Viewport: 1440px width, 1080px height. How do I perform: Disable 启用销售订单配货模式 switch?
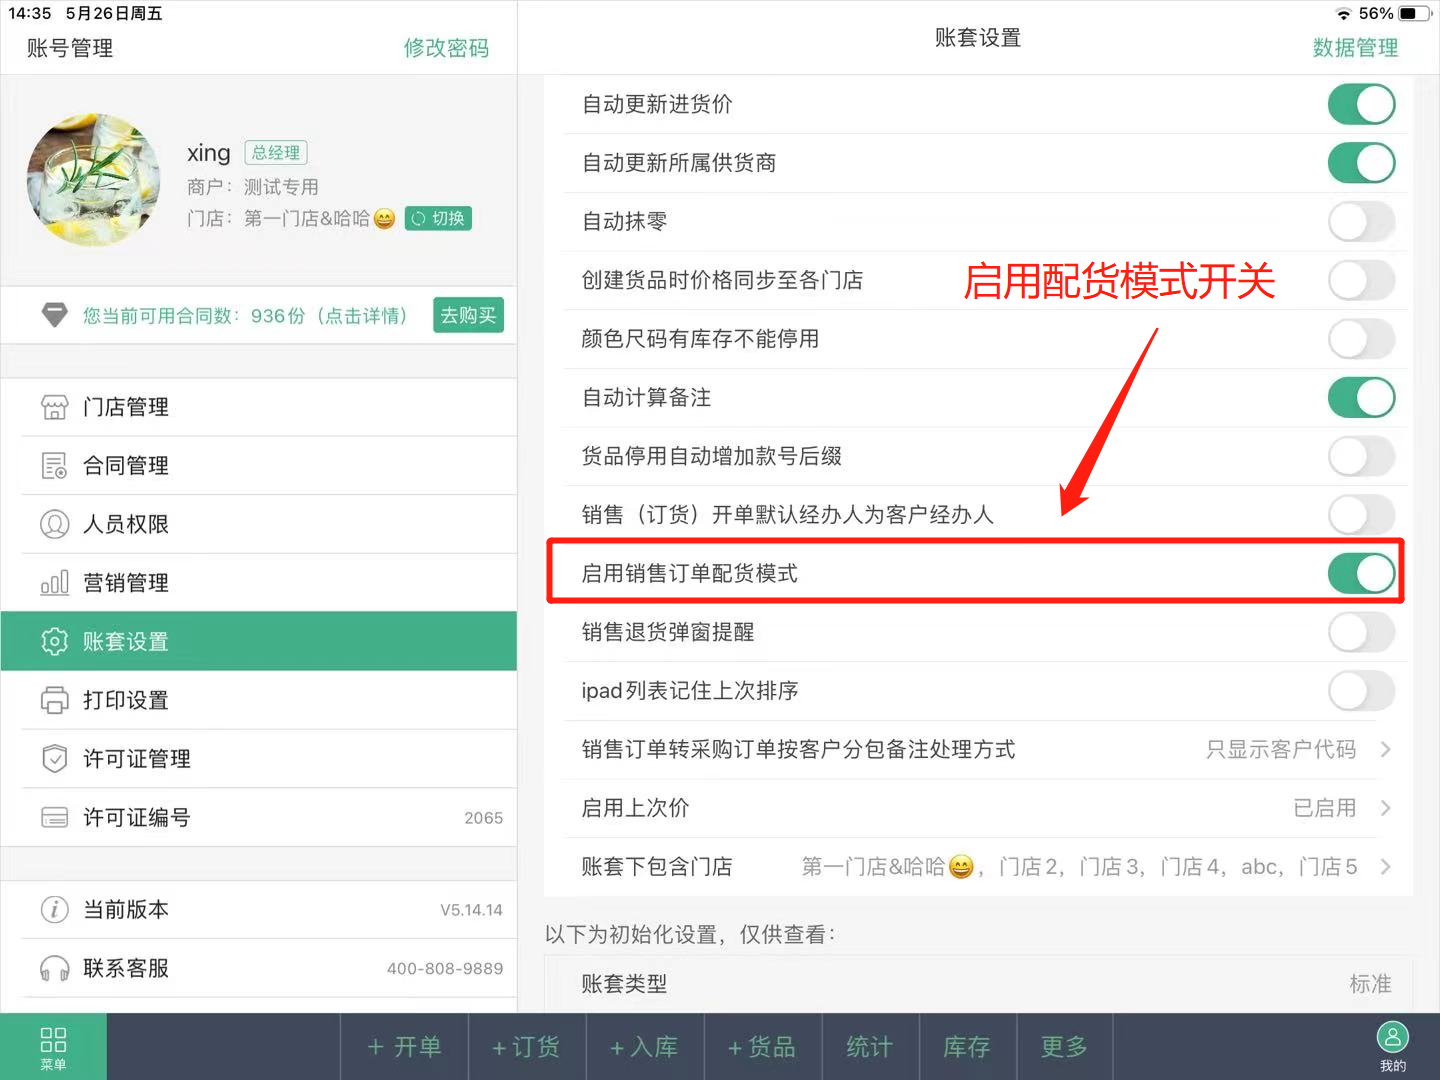[1361, 573]
